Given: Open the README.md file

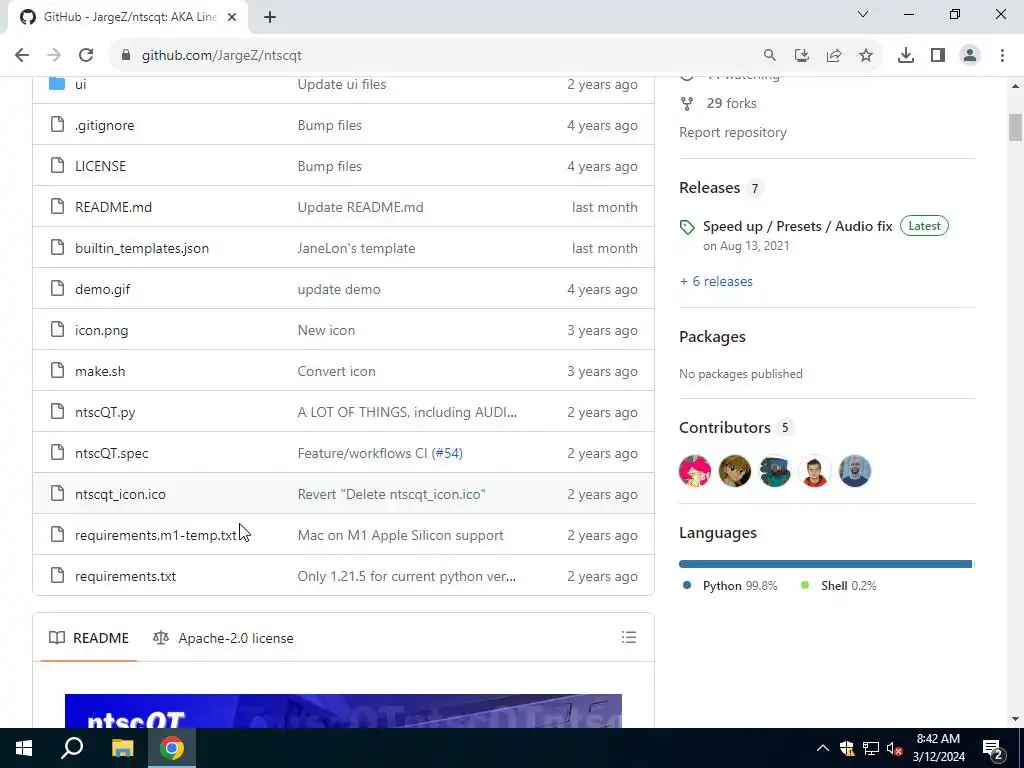Looking at the screenshot, I should pos(114,207).
